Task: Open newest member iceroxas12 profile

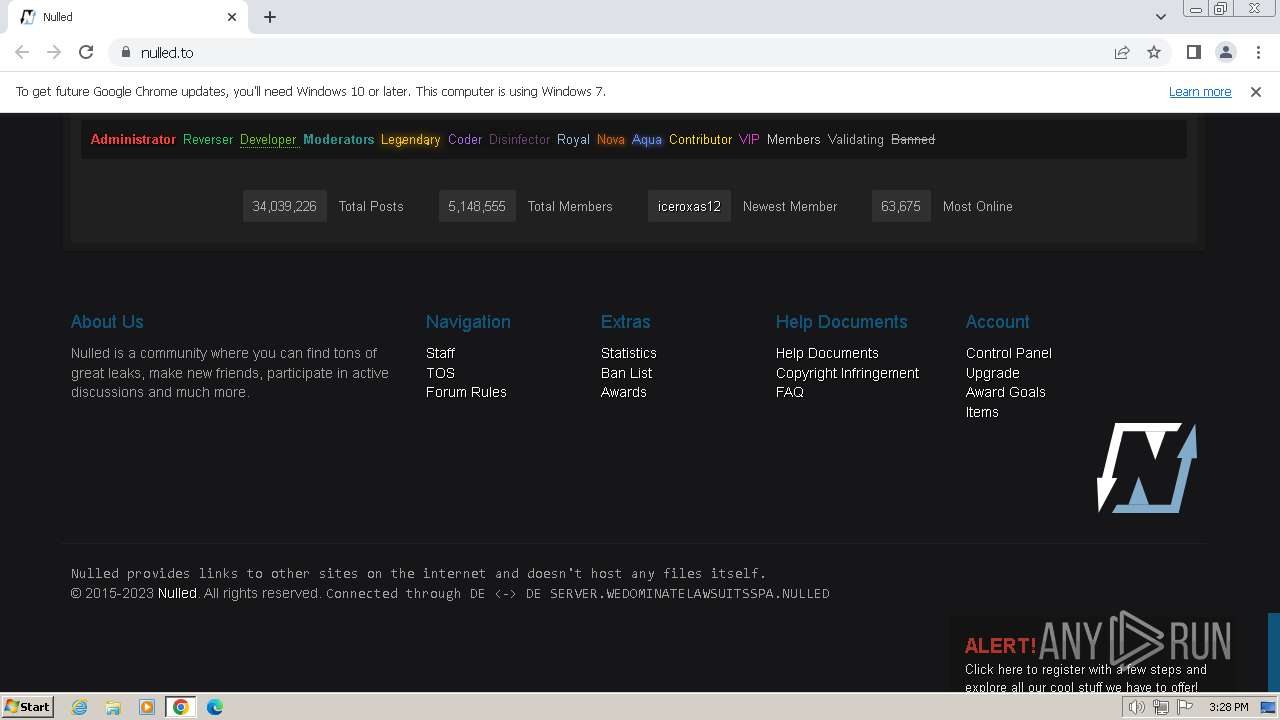Action: click(x=689, y=206)
